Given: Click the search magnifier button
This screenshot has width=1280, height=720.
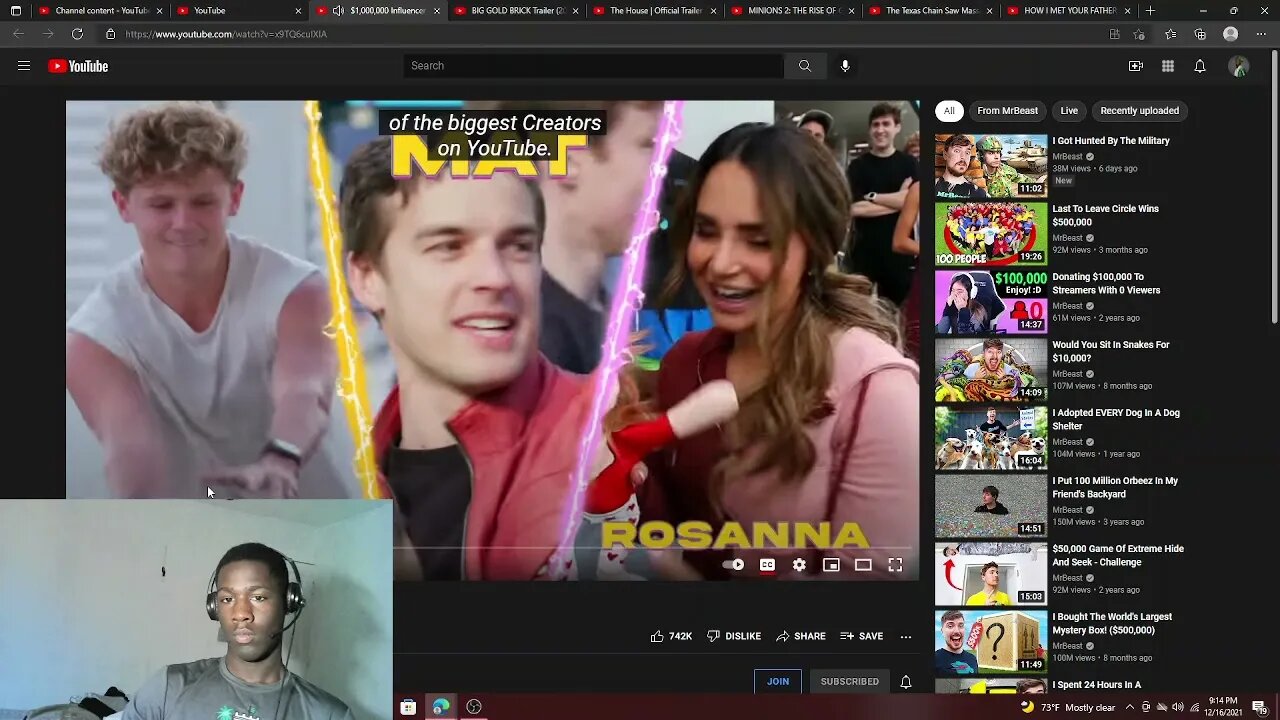Looking at the screenshot, I should pyautogui.click(x=805, y=66).
